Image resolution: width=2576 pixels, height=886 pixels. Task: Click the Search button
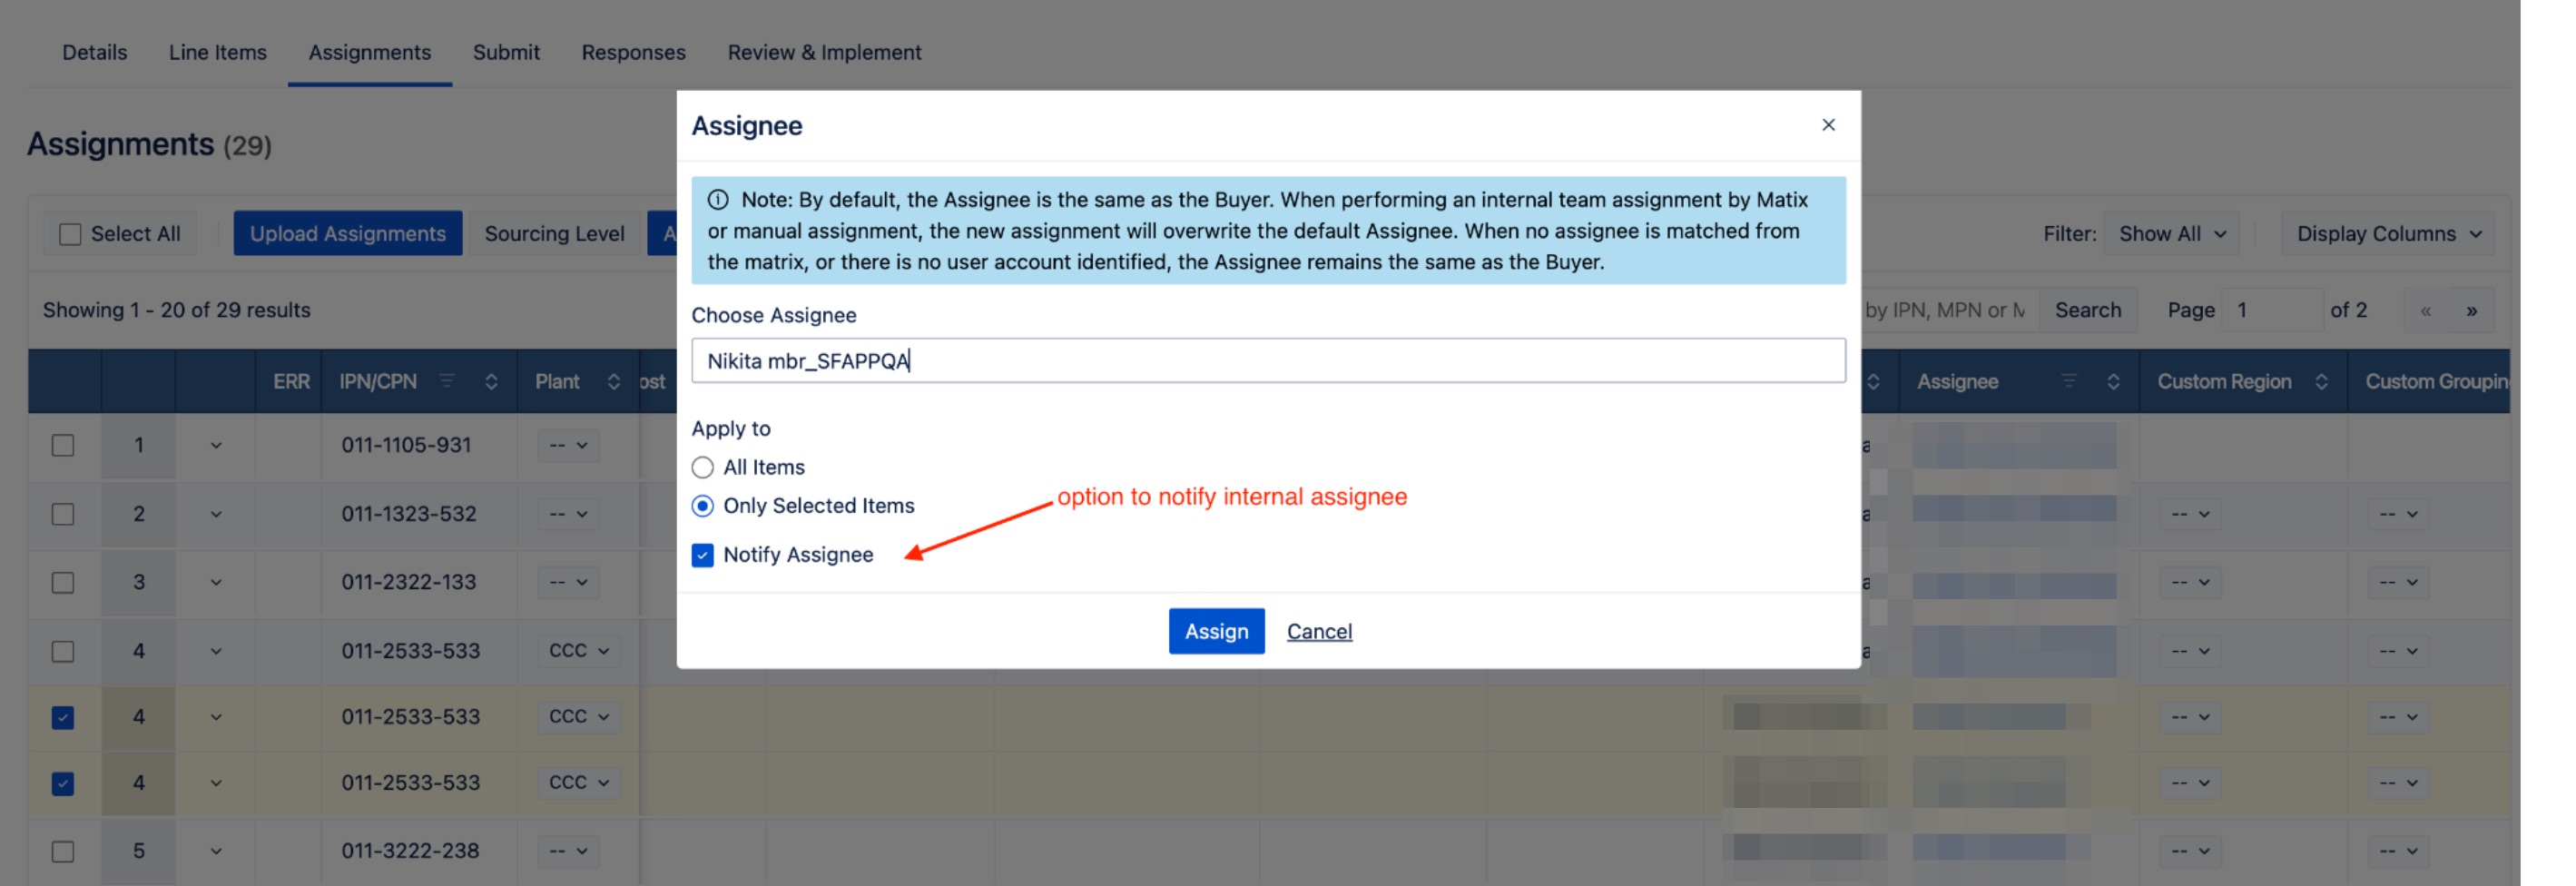pyautogui.click(x=2088, y=310)
